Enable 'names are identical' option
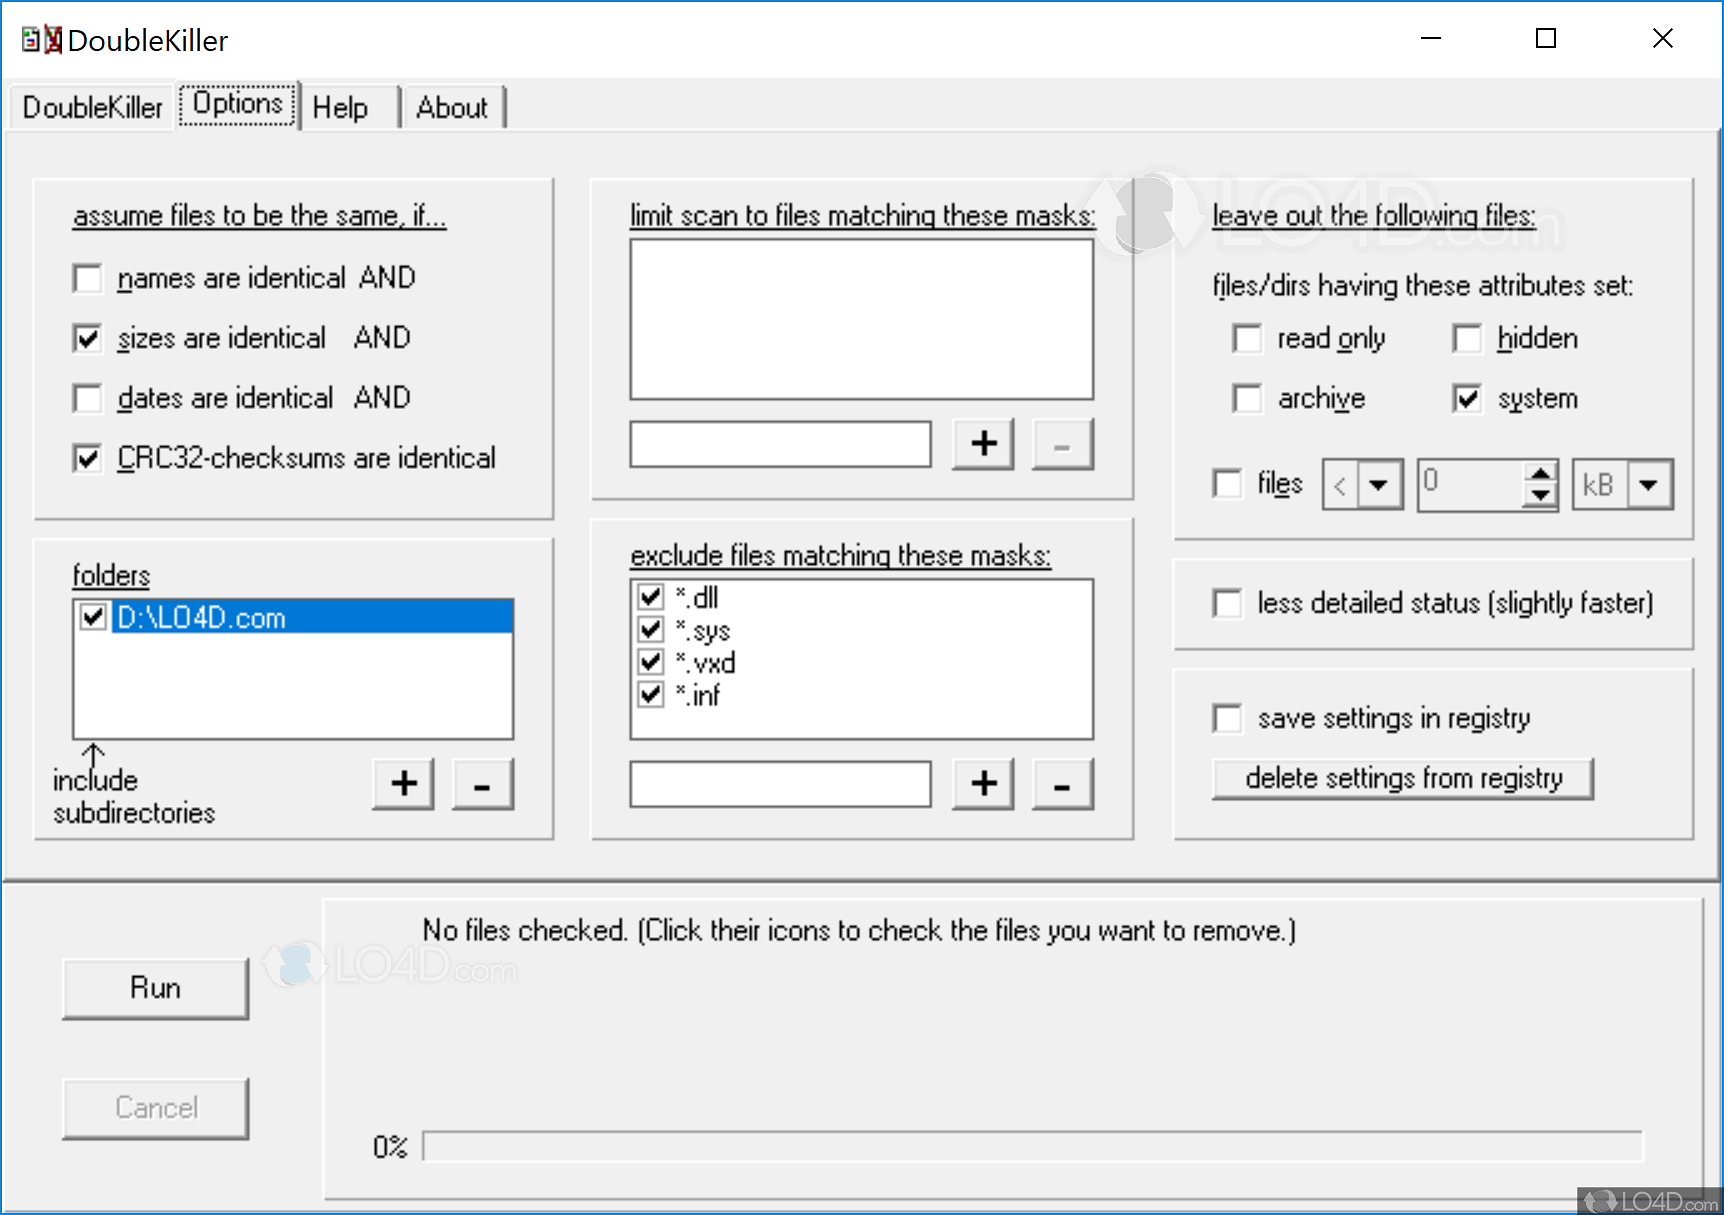 (x=88, y=278)
